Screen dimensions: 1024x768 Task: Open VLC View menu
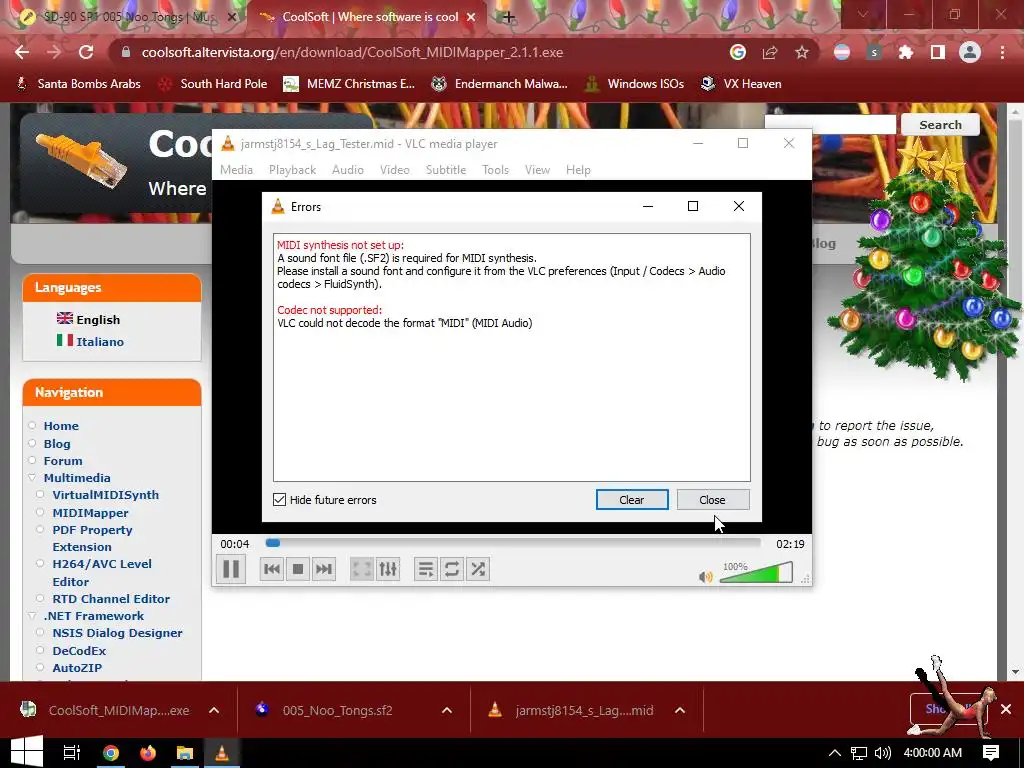(x=537, y=170)
